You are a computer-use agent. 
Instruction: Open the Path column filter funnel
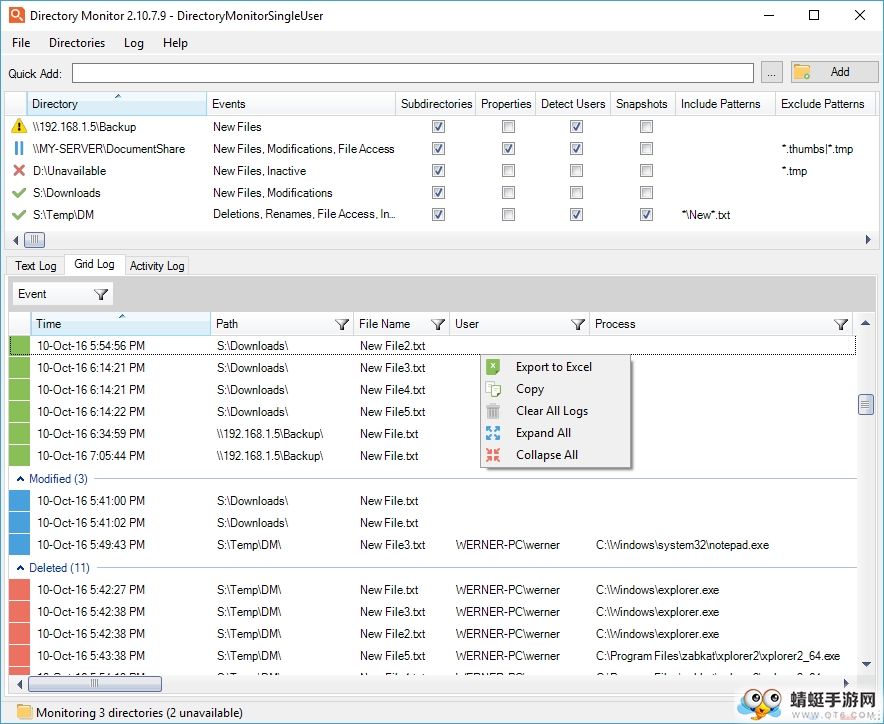342,324
